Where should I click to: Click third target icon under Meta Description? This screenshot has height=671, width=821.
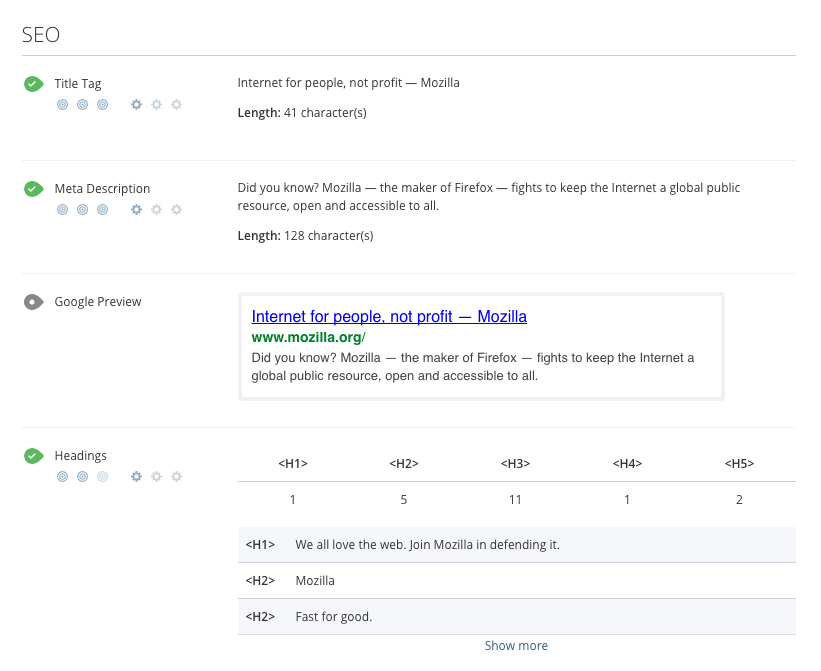tap(103, 210)
